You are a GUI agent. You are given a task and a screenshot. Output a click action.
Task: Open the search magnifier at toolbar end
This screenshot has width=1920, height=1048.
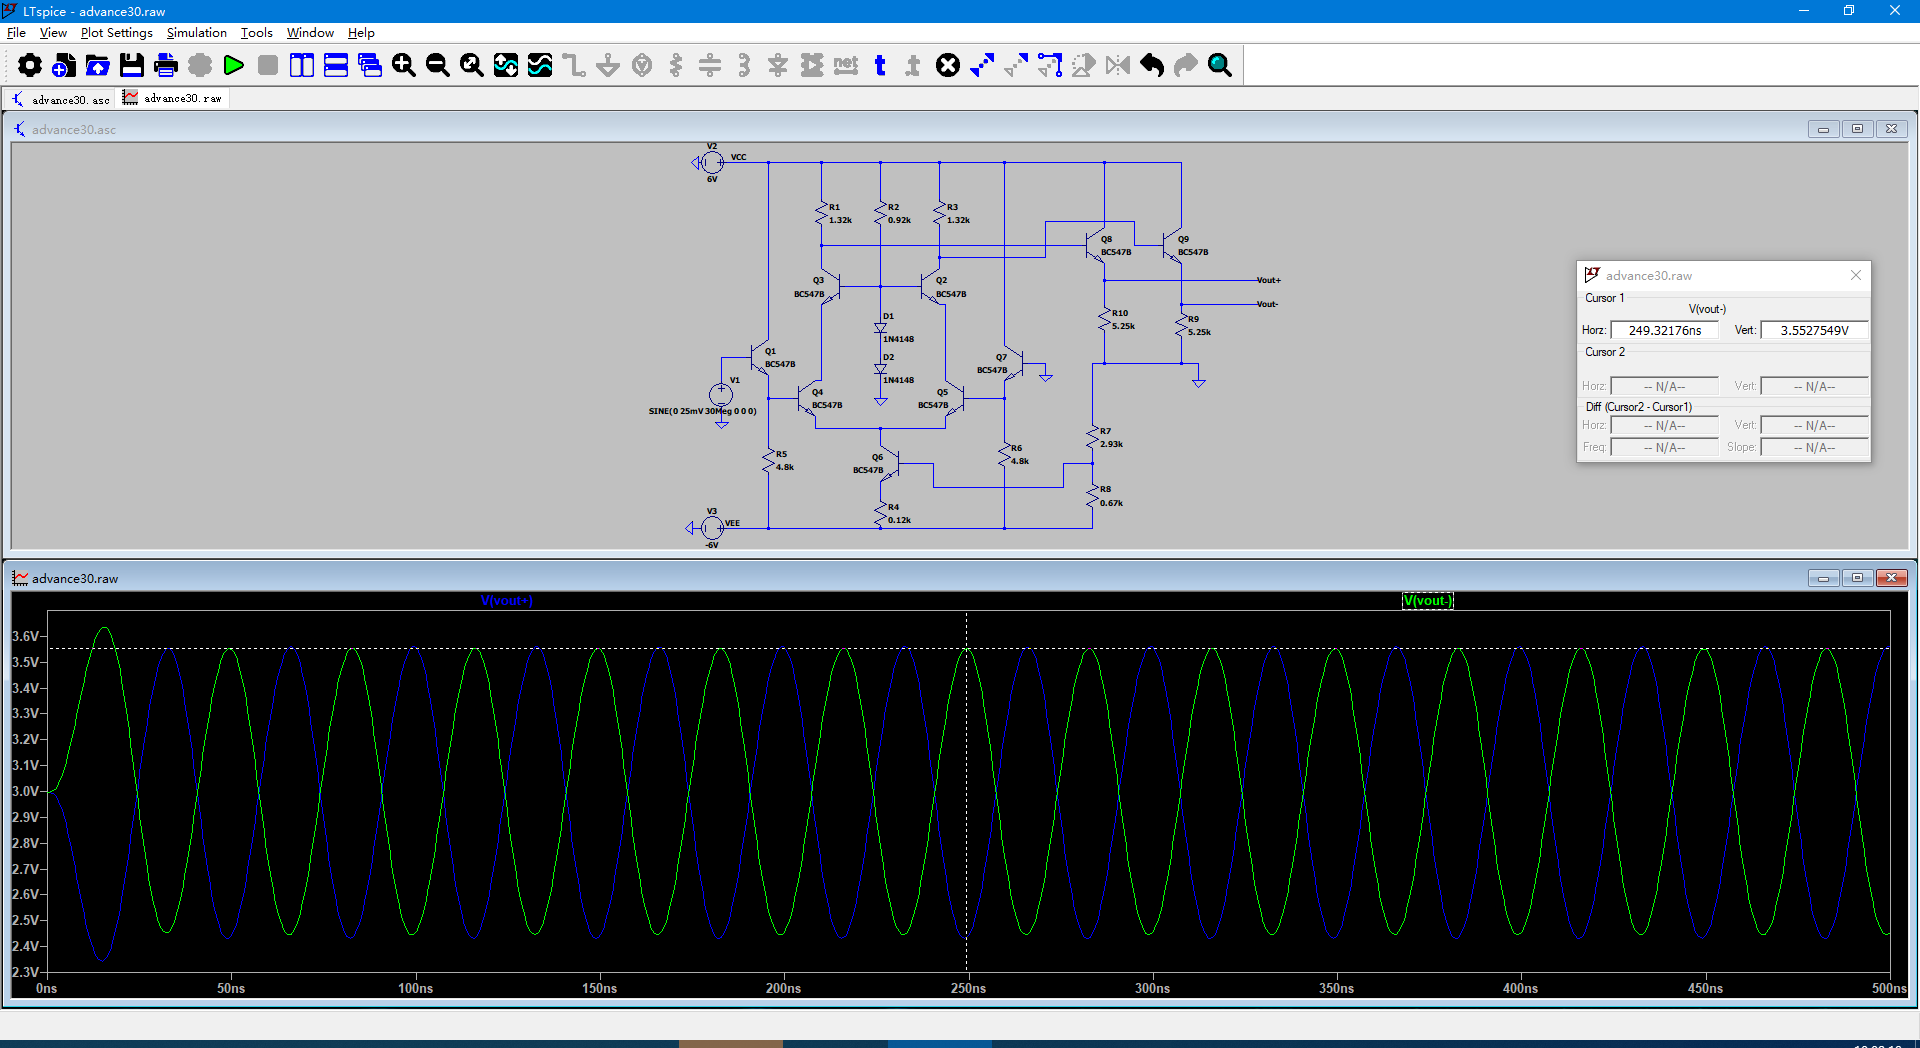[1220, 66]
